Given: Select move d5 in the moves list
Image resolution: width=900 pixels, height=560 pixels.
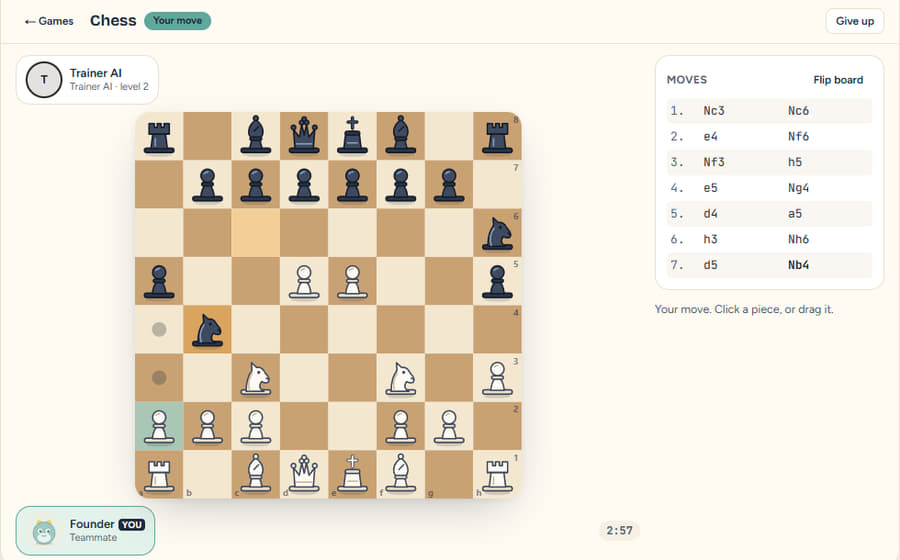Looking at the screenshot, I should [x=711, y=265].
